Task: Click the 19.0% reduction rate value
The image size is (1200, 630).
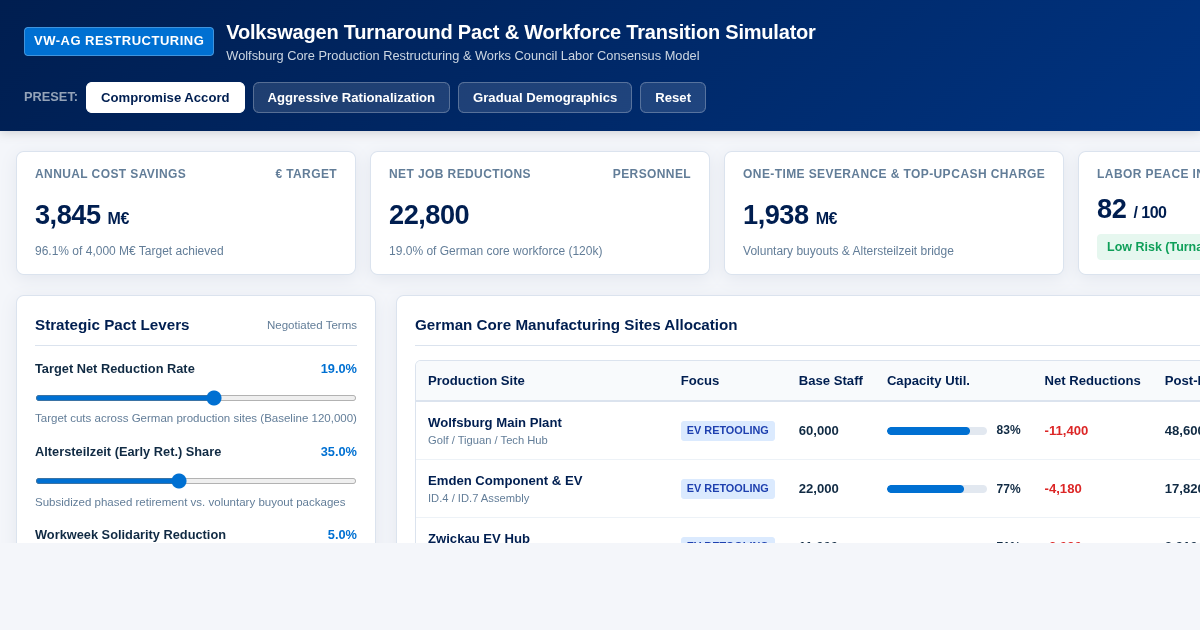Action: [x=339, y=369]
